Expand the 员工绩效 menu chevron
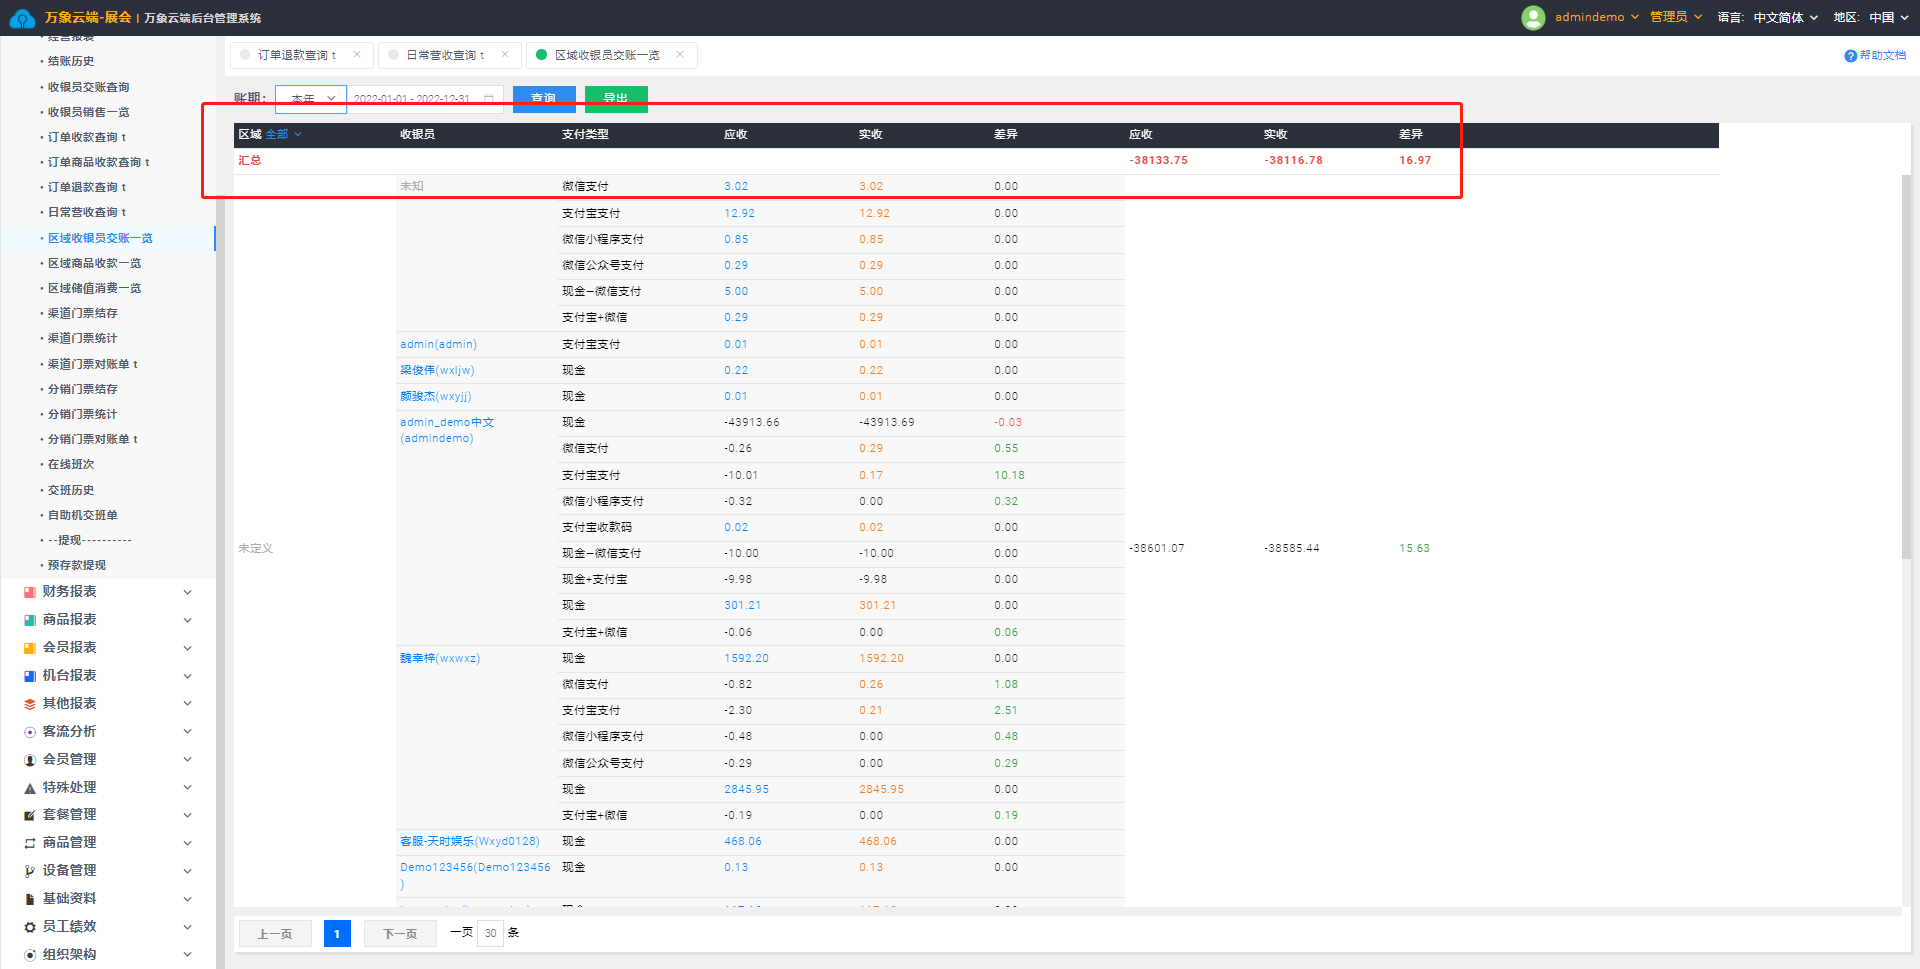The height and width of the screenshot is (969, 1920). tap(187, 927)
